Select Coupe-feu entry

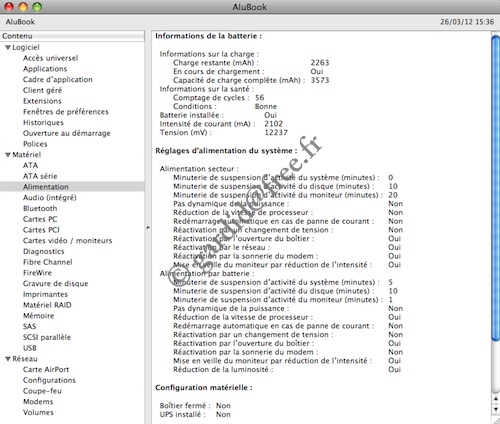[42, 391]
